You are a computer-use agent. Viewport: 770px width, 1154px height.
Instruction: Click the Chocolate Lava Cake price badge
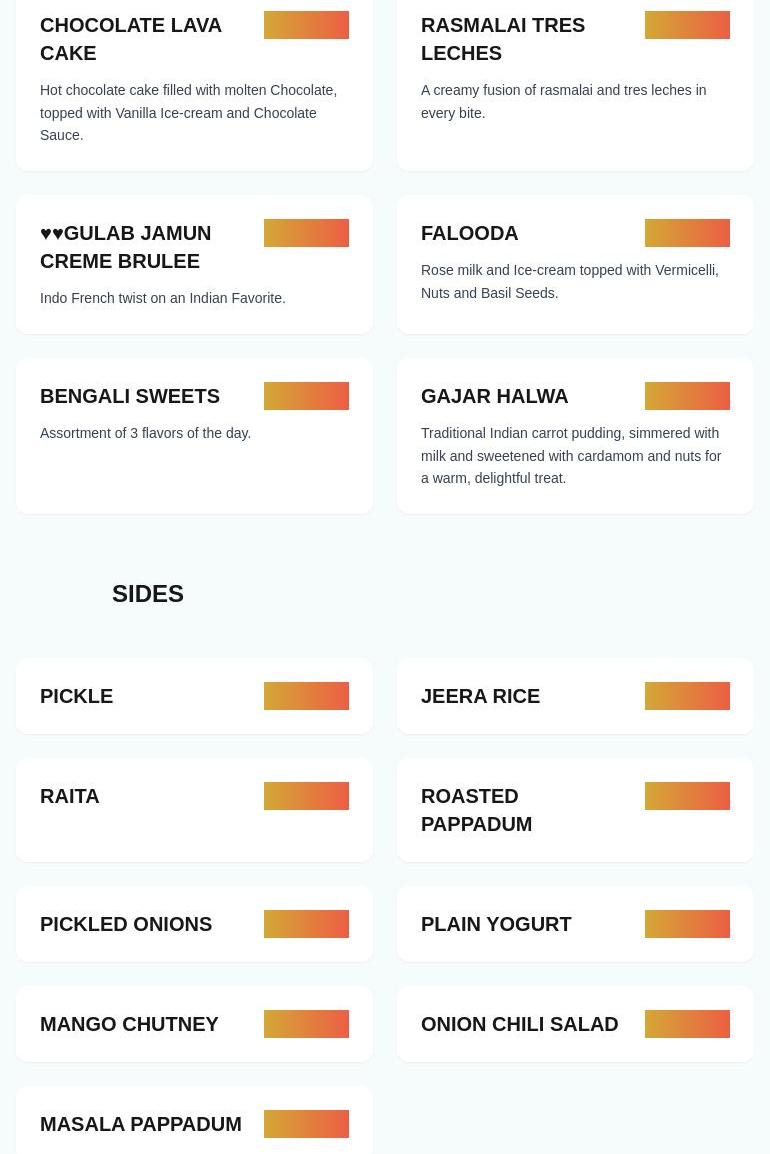pos(306,25)
